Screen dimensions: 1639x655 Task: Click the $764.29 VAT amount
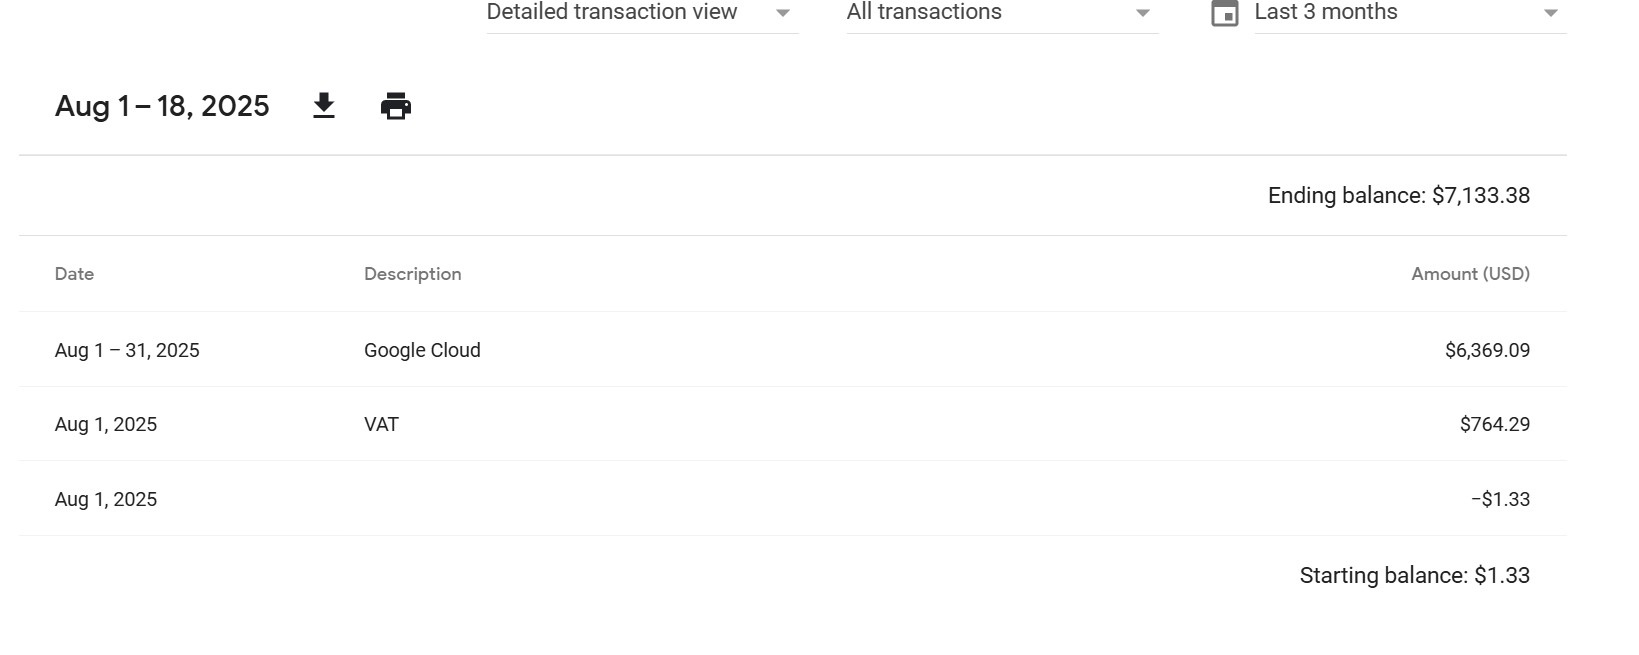pos(1494,424)
